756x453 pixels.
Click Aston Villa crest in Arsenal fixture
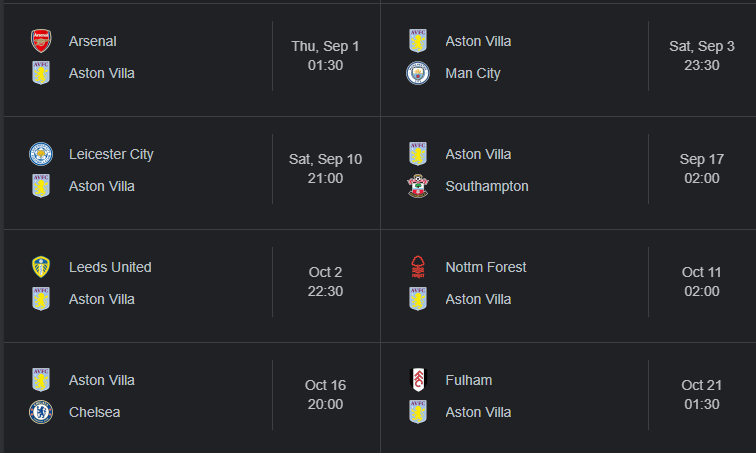click(41, 73)
